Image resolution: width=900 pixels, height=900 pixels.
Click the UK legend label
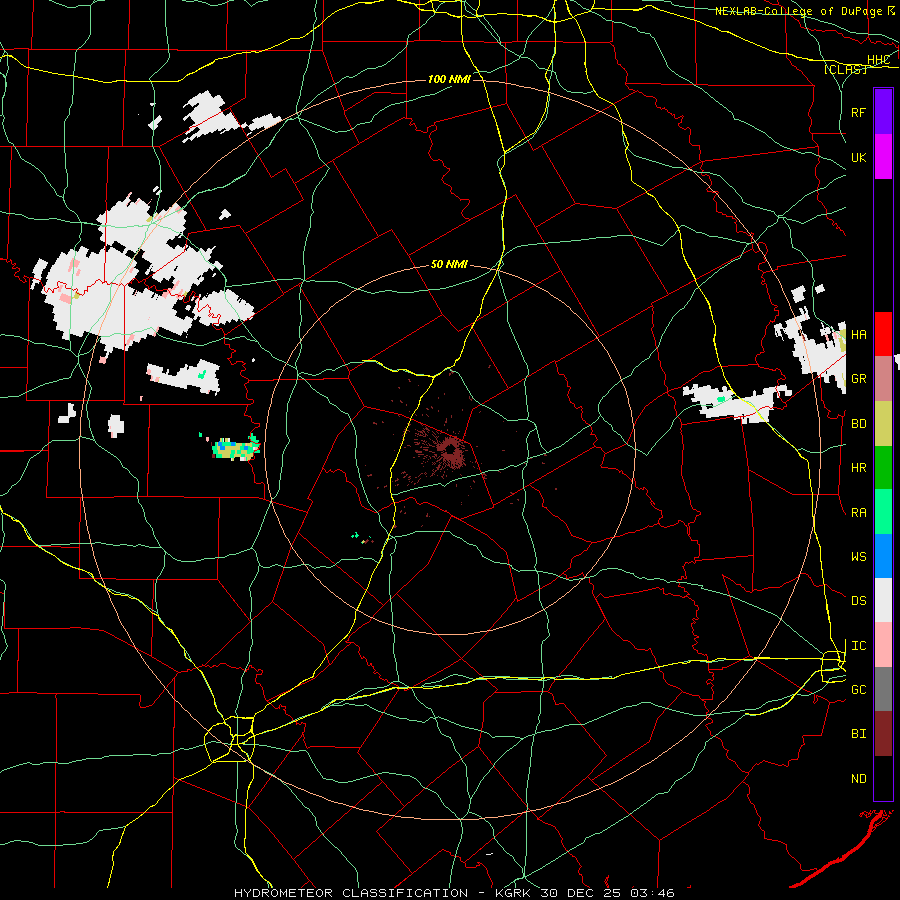pyautogui.click(x=858, y=157)
